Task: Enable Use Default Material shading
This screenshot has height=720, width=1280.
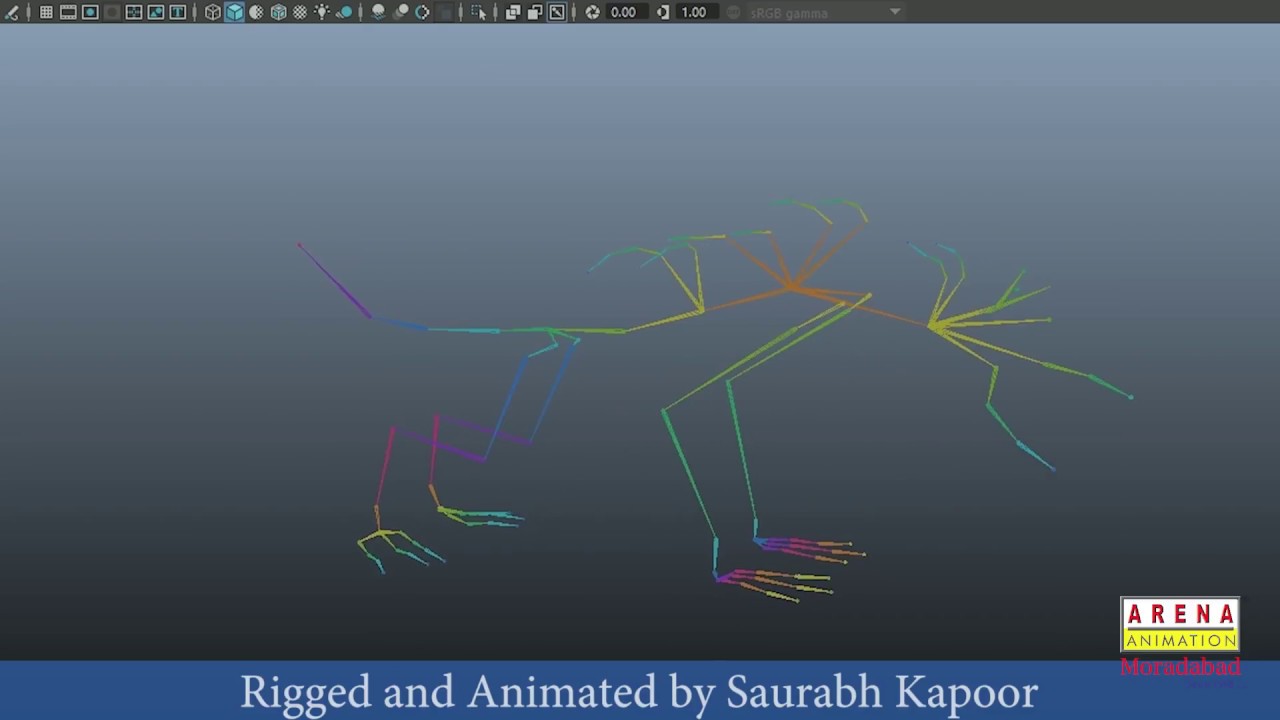Action: pyautogui.click(x=256, y=12)
